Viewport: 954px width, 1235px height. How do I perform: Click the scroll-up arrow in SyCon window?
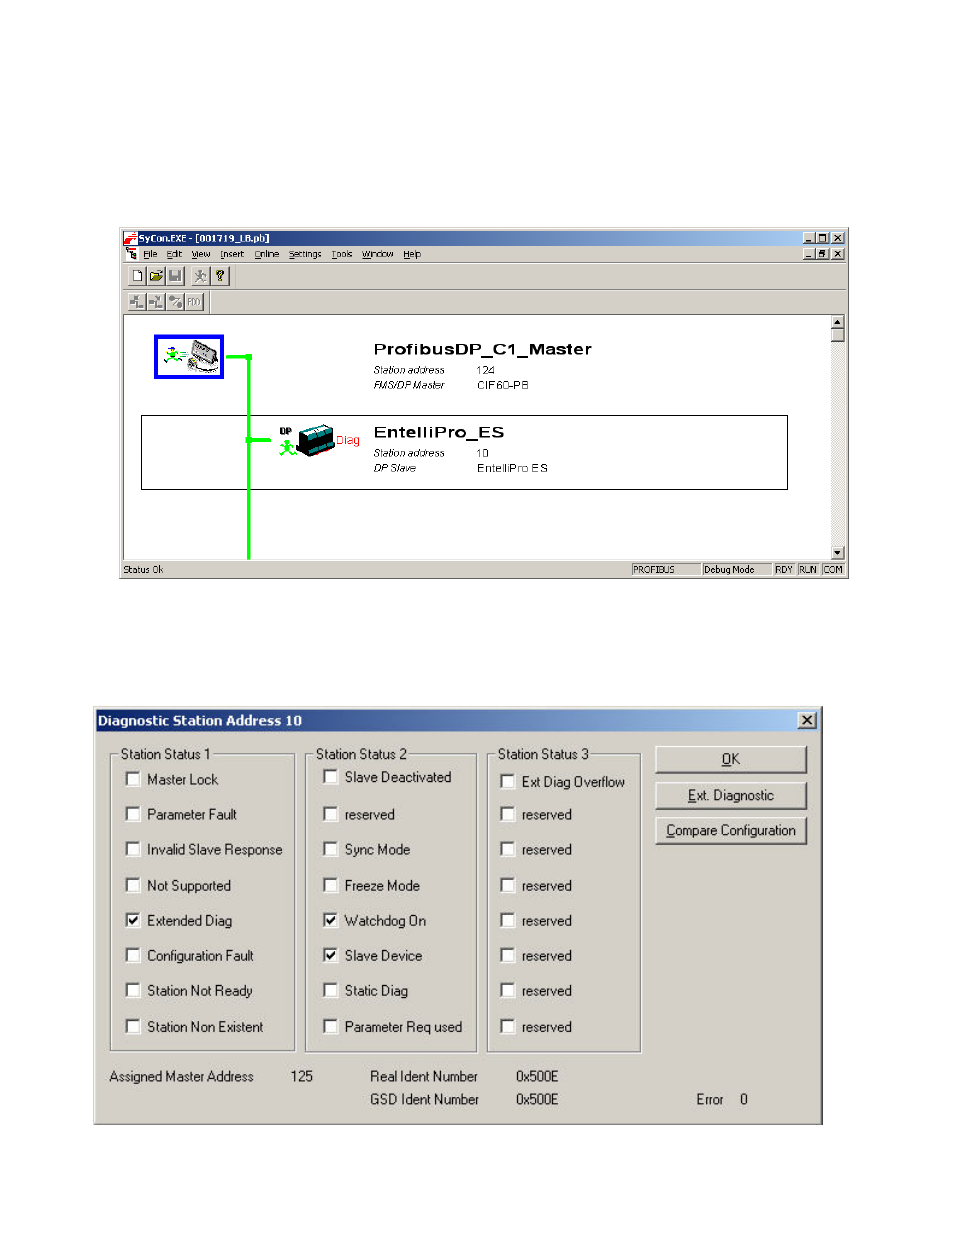tap(838, 322)
